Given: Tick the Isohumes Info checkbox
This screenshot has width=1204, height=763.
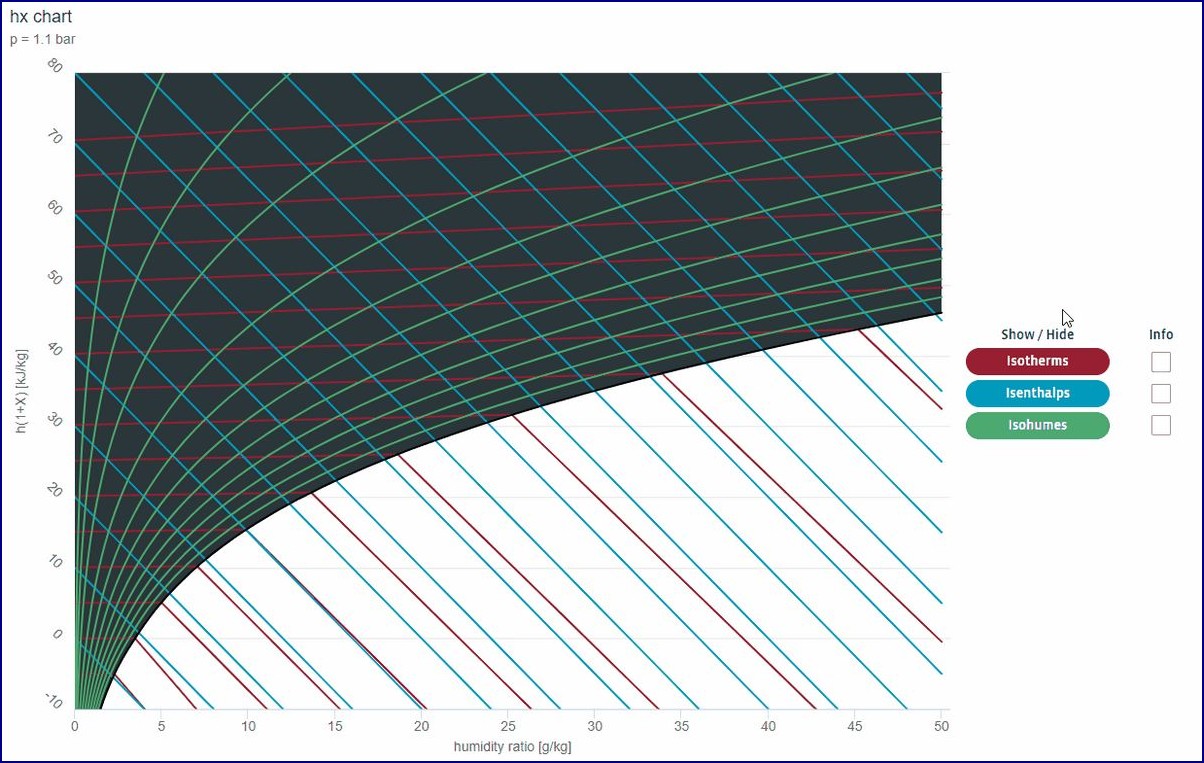Looking at the screenshot, I should (1160, 426).
